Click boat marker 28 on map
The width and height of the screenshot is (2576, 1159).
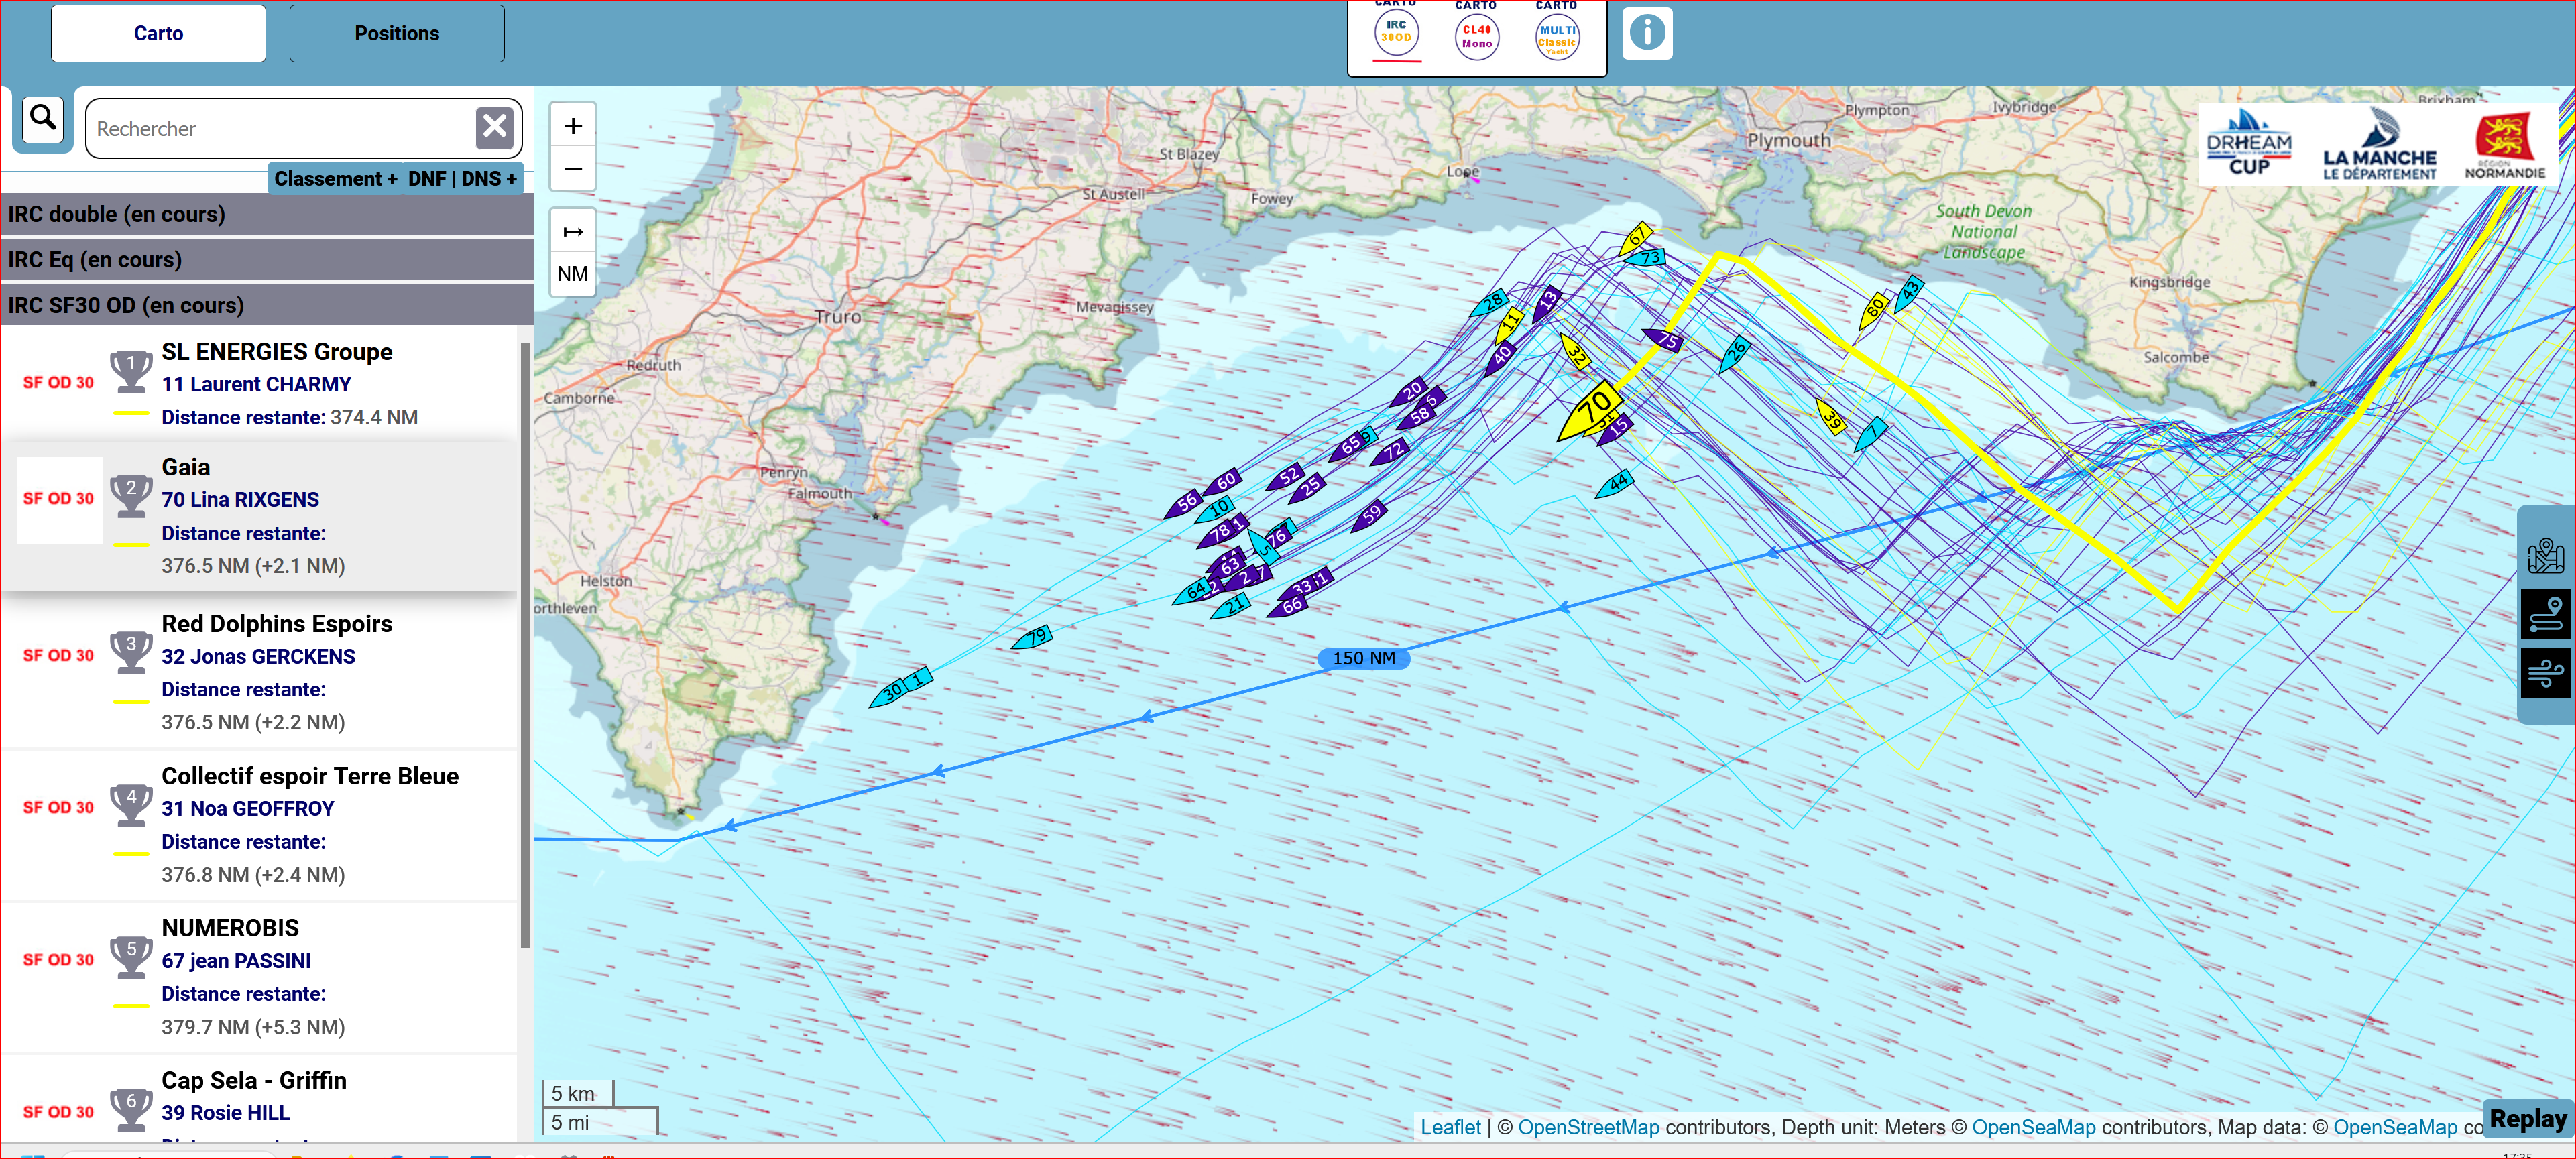(x=1489, y=303)
